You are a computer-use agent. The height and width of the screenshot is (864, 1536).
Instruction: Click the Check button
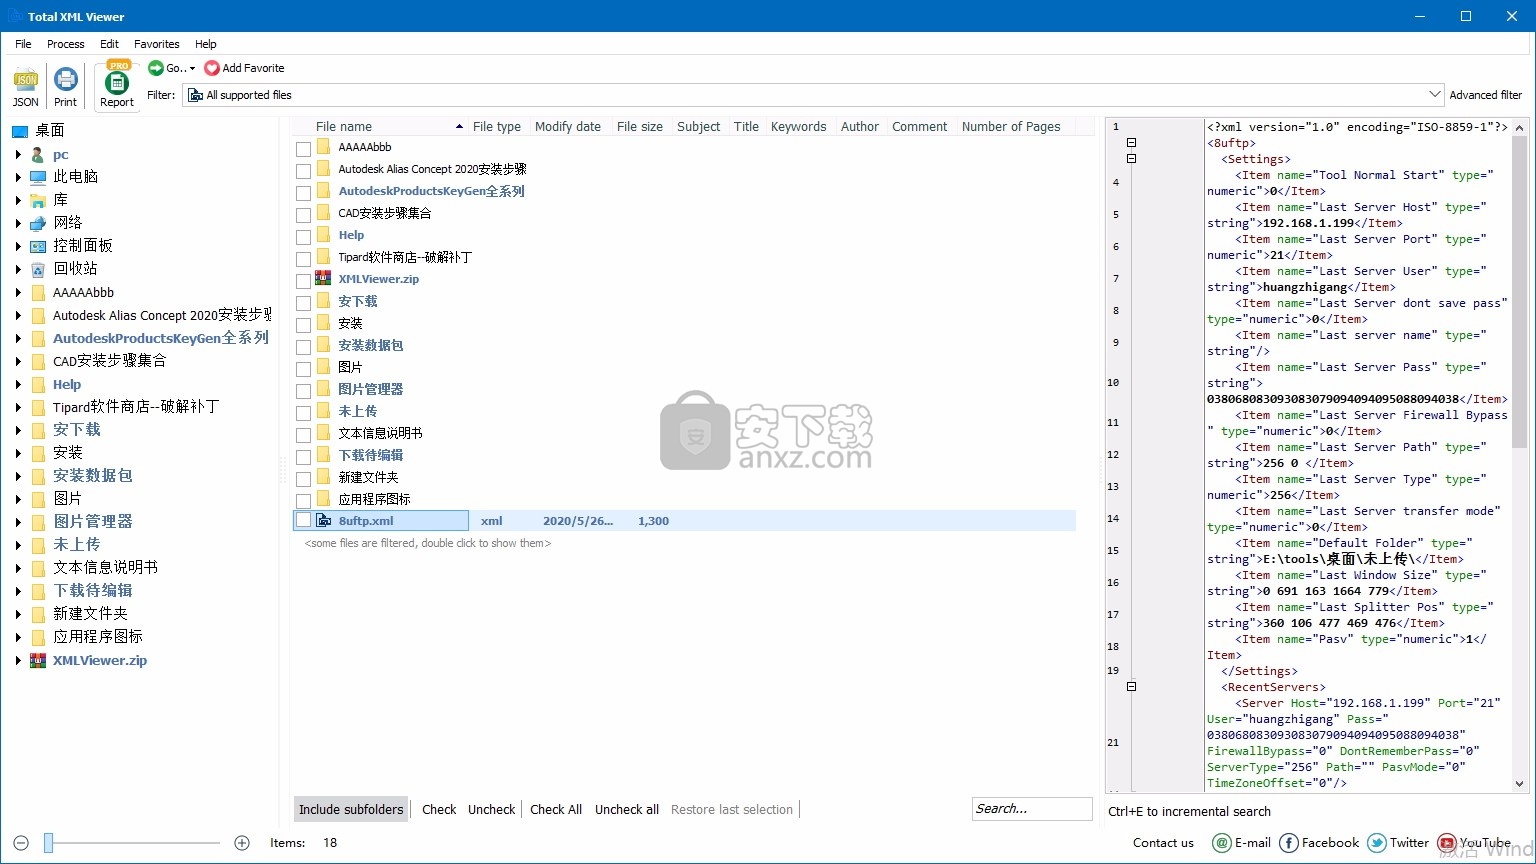[439, 810]
